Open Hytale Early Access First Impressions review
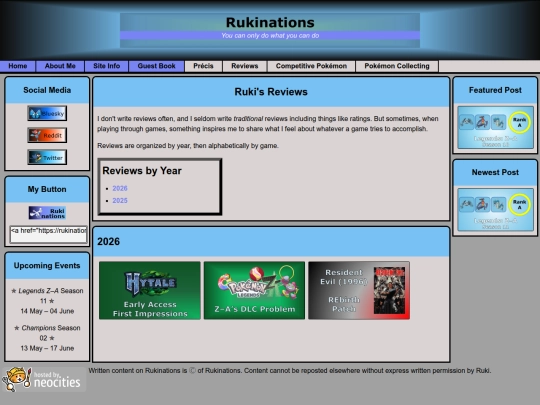Screen dimensions: 540x405 point(150,290)
